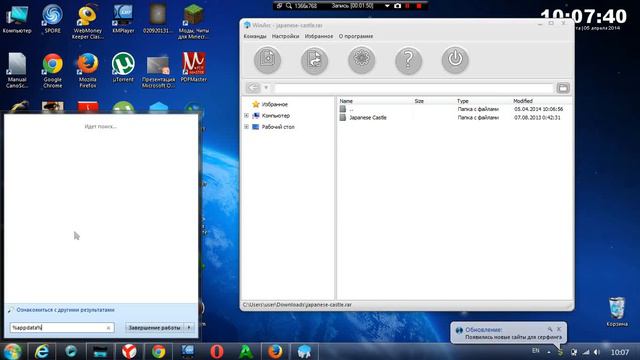Select the parent folder '..' row

click(453, 109)
